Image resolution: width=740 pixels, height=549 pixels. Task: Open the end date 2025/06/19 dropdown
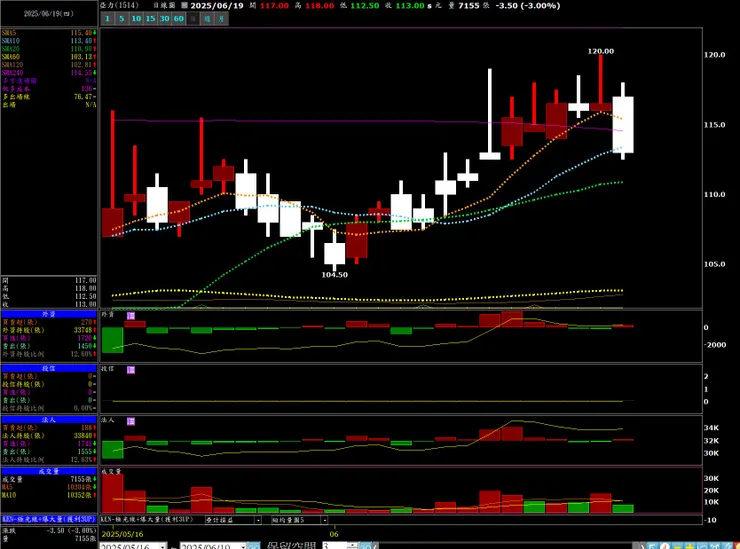pyautogui.click(x=244, y=546)
